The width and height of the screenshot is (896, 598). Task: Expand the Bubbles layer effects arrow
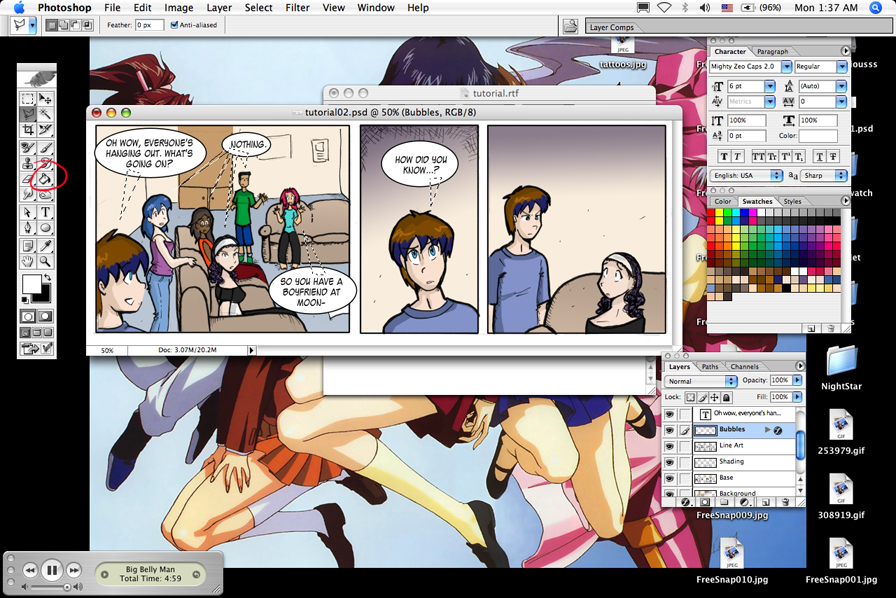(x=767, y=430)
